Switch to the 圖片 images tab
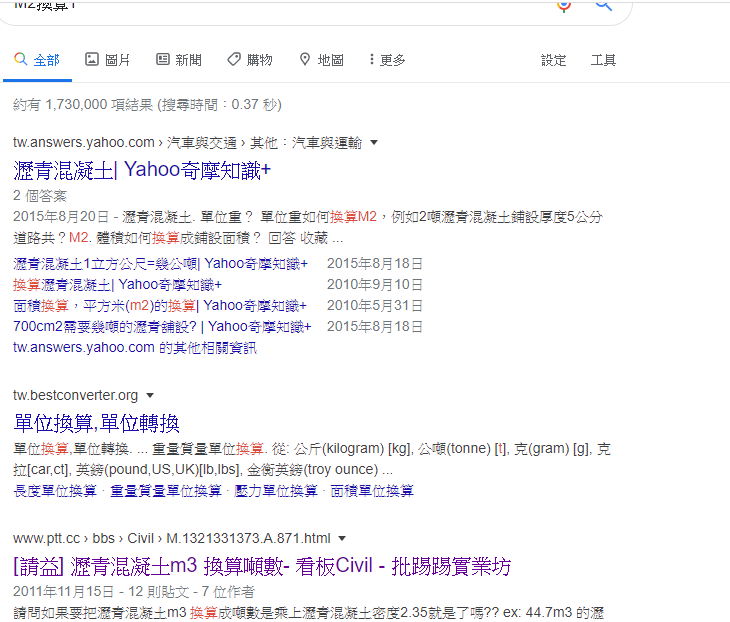 [108, 60]
